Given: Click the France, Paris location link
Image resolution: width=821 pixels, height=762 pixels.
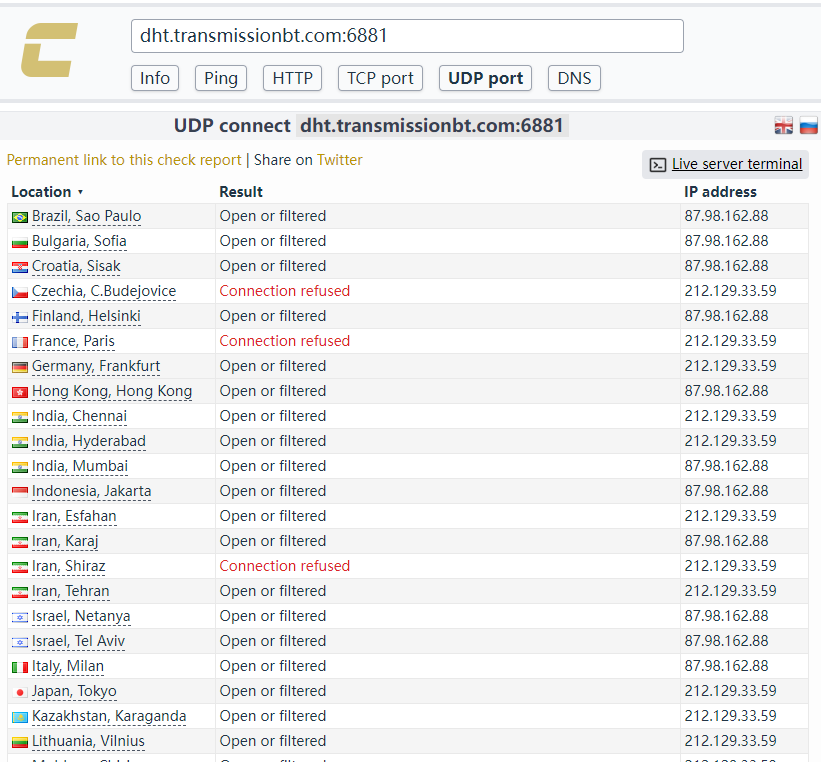Looking at the screenshot, I should [x=73, y=341].
